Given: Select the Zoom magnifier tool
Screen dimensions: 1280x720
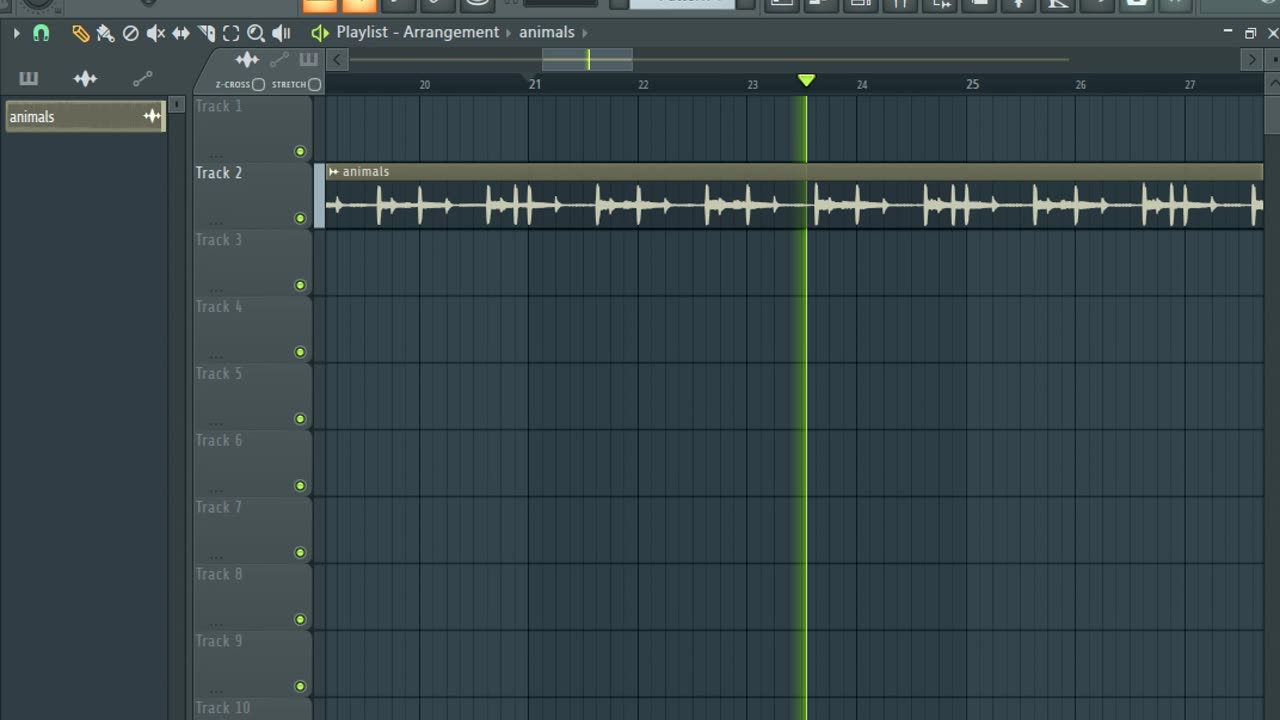Looking at the screenshot, I should click(x=256, y=33).
